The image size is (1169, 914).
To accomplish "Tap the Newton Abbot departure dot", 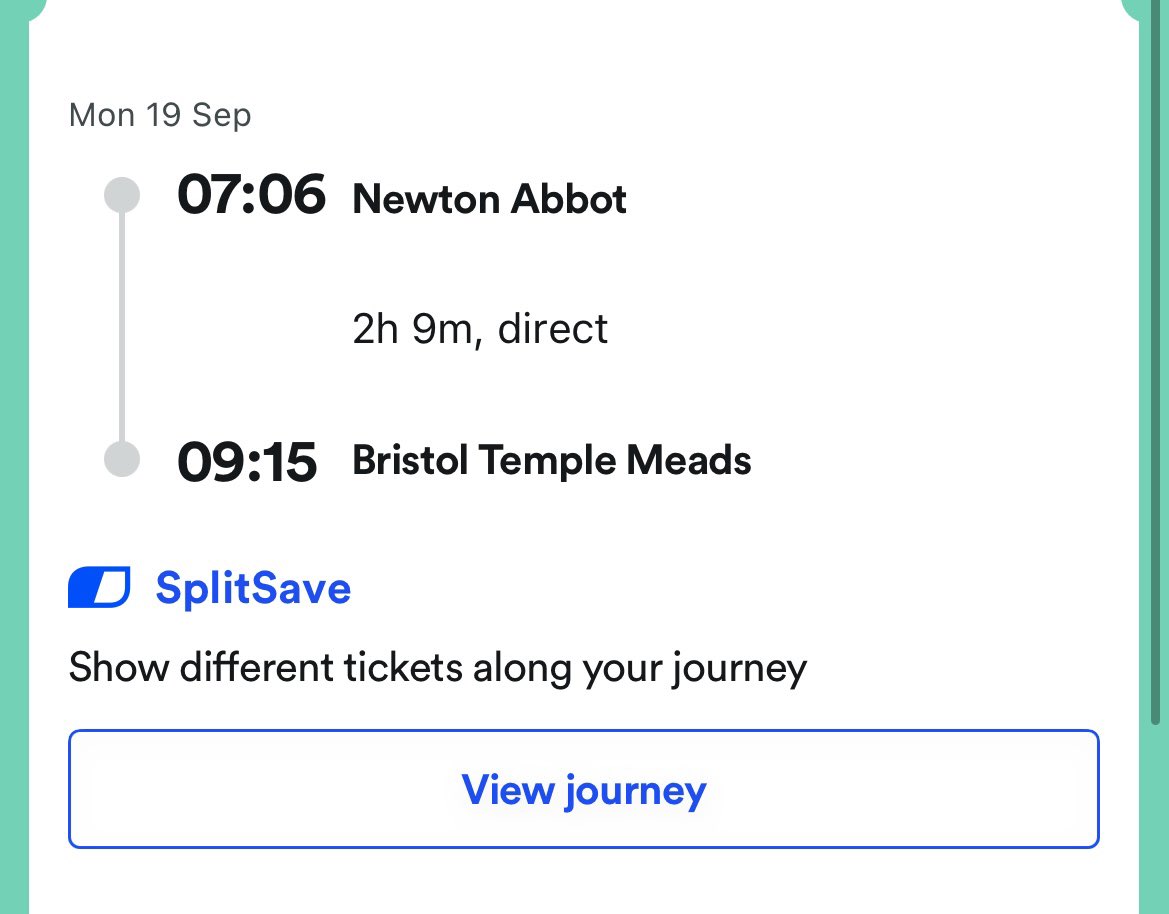I will [x=122, y=195].
